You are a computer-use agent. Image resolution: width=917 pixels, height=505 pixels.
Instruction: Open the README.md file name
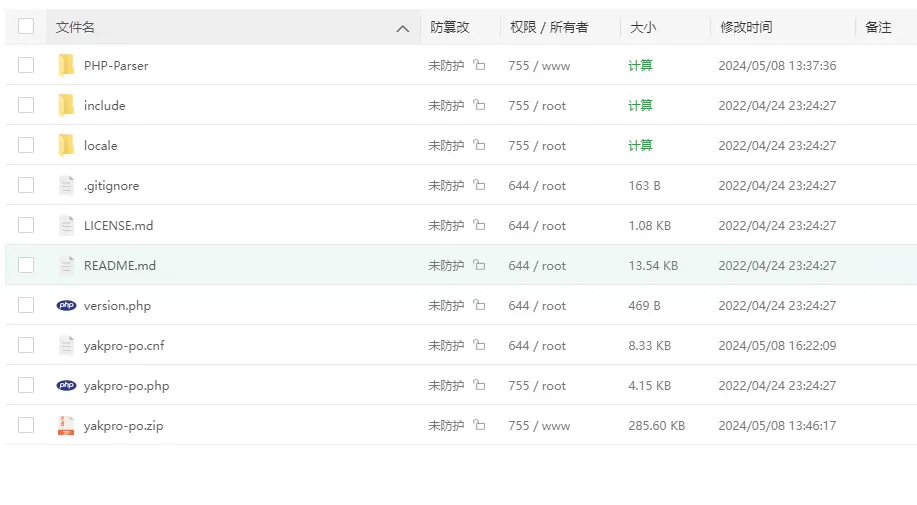pos(120,266)
